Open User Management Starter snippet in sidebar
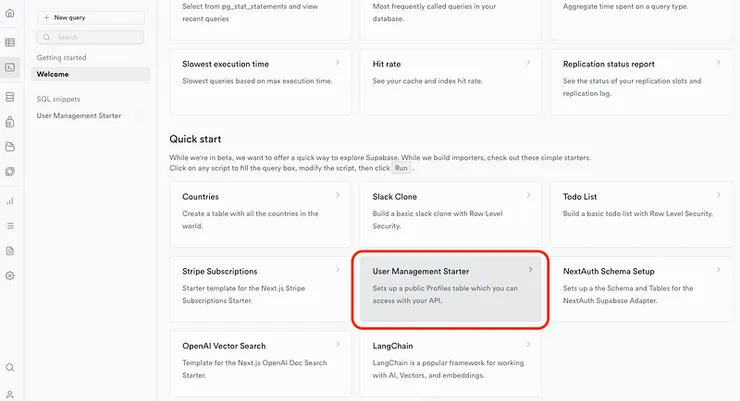740x401 pixels. 79,116
